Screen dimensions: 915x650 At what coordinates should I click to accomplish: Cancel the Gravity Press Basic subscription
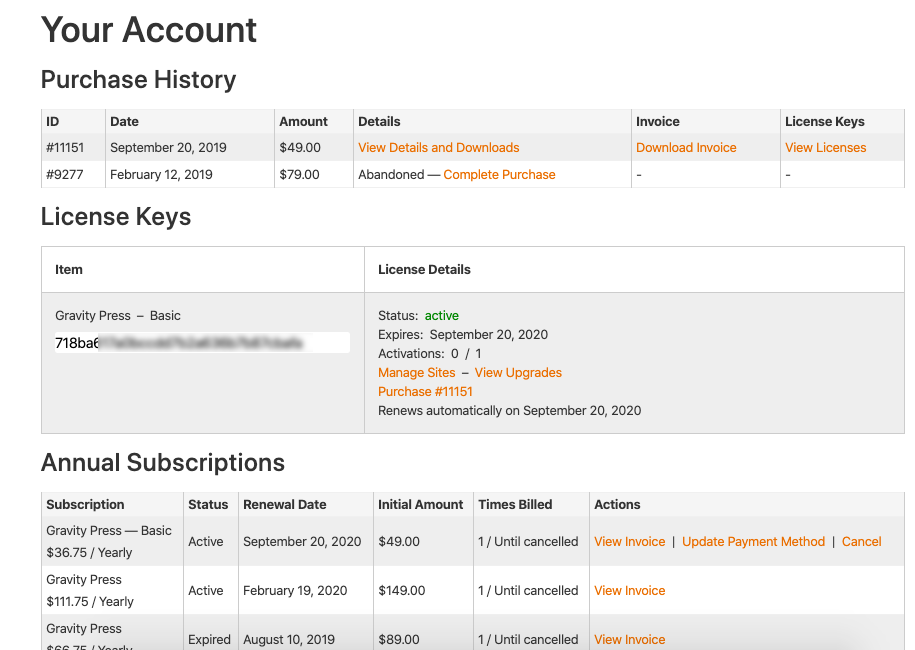[x=861, y=541]
